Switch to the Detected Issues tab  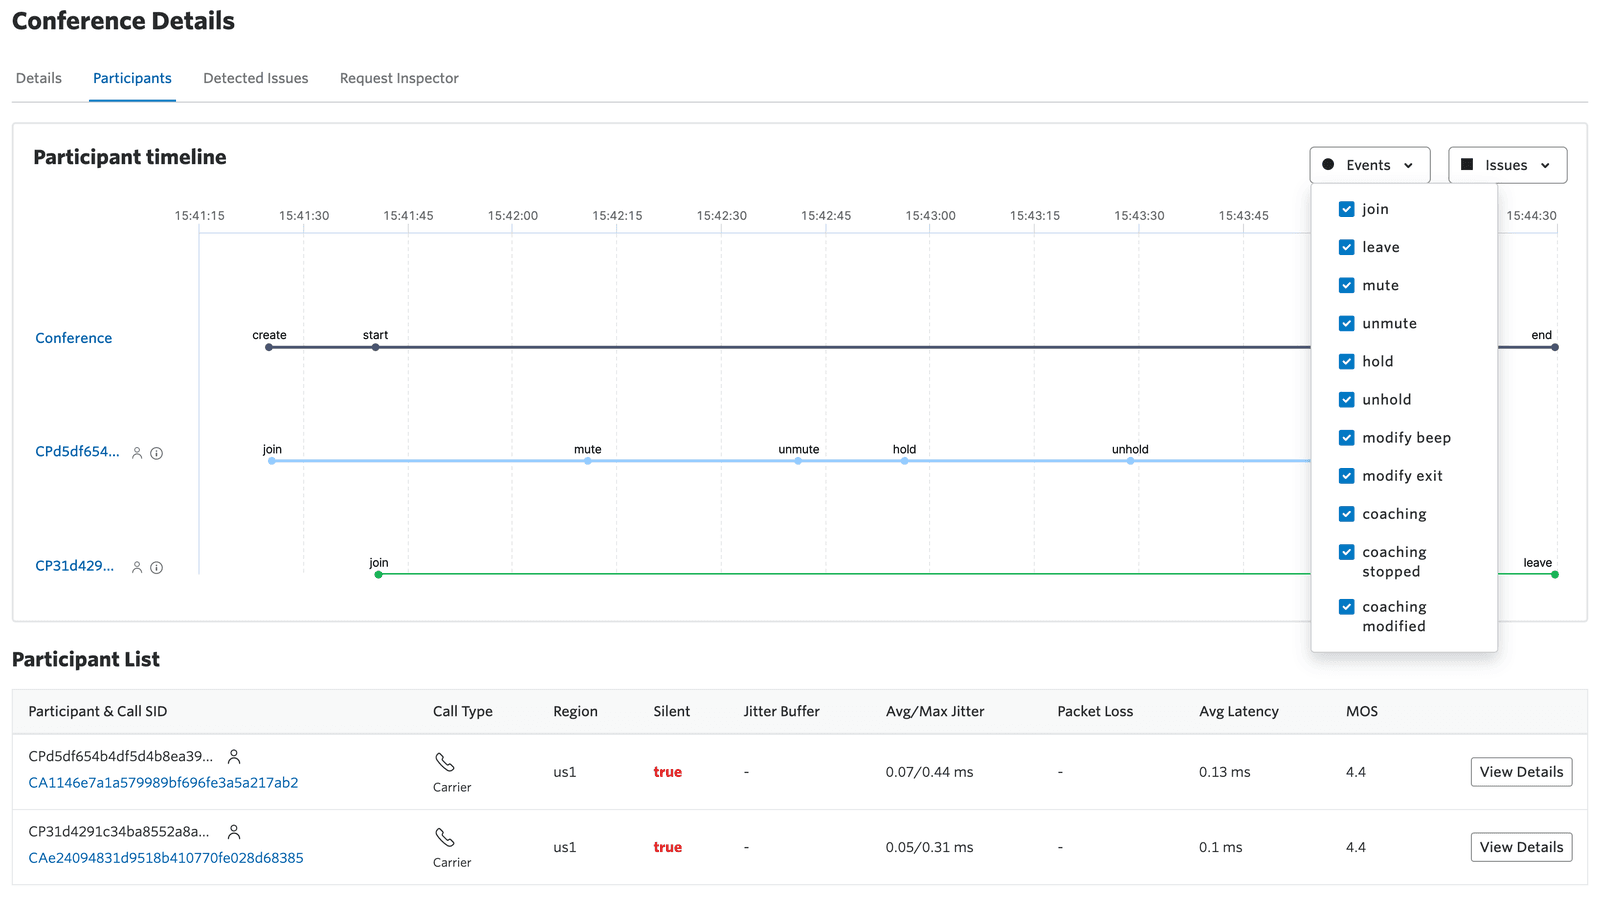point(255,78)
